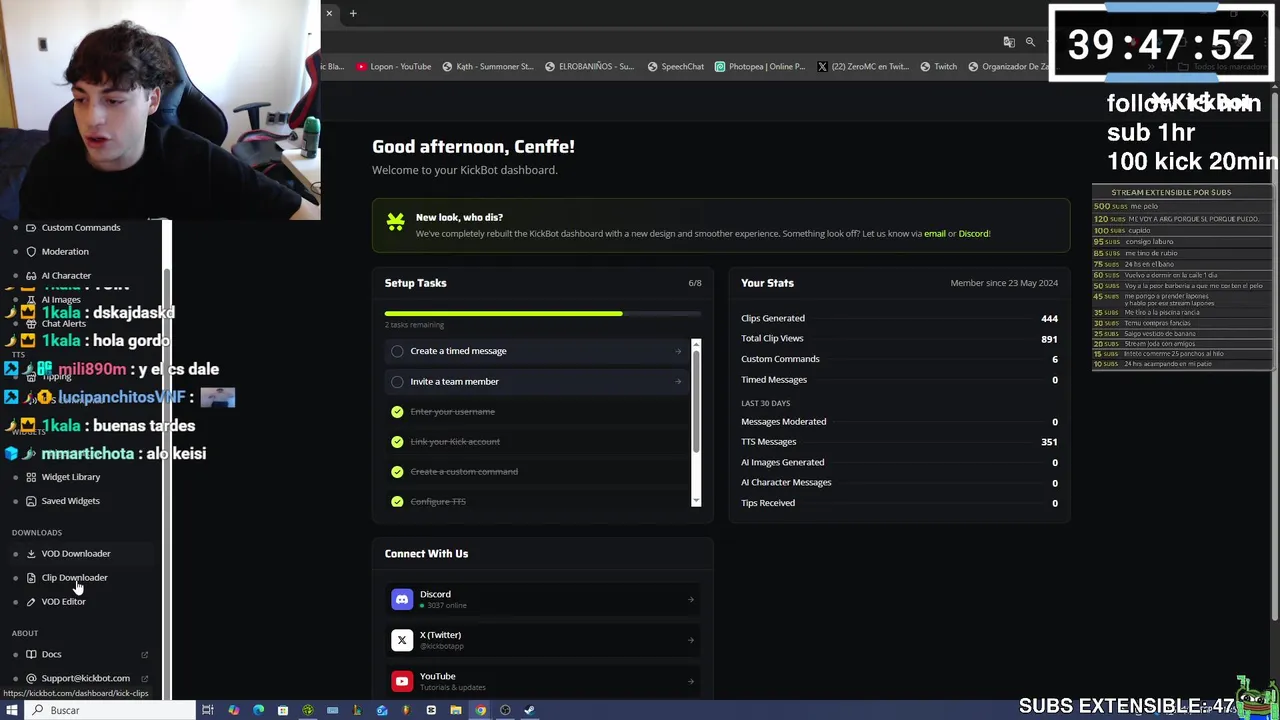1280x720 pixels.
Task: Open the Photopea bookmark
Action: 760,67
